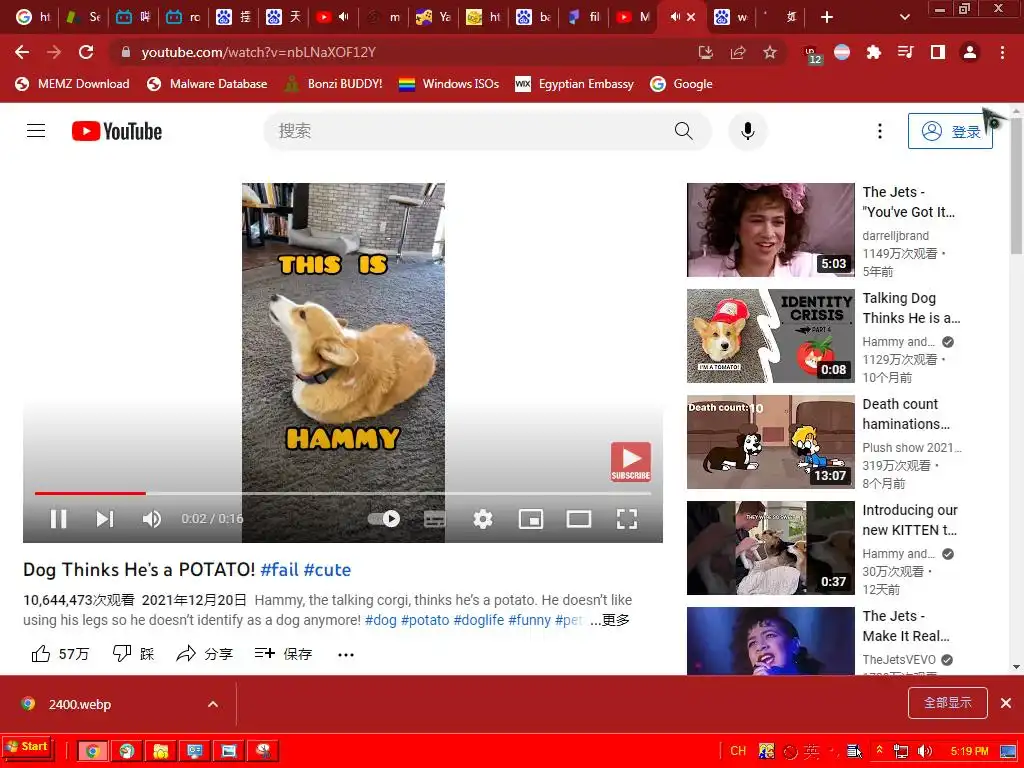Dislike the video with thumbs down
The width and height of the screenshot is (1024, 768).
(133, 654)
